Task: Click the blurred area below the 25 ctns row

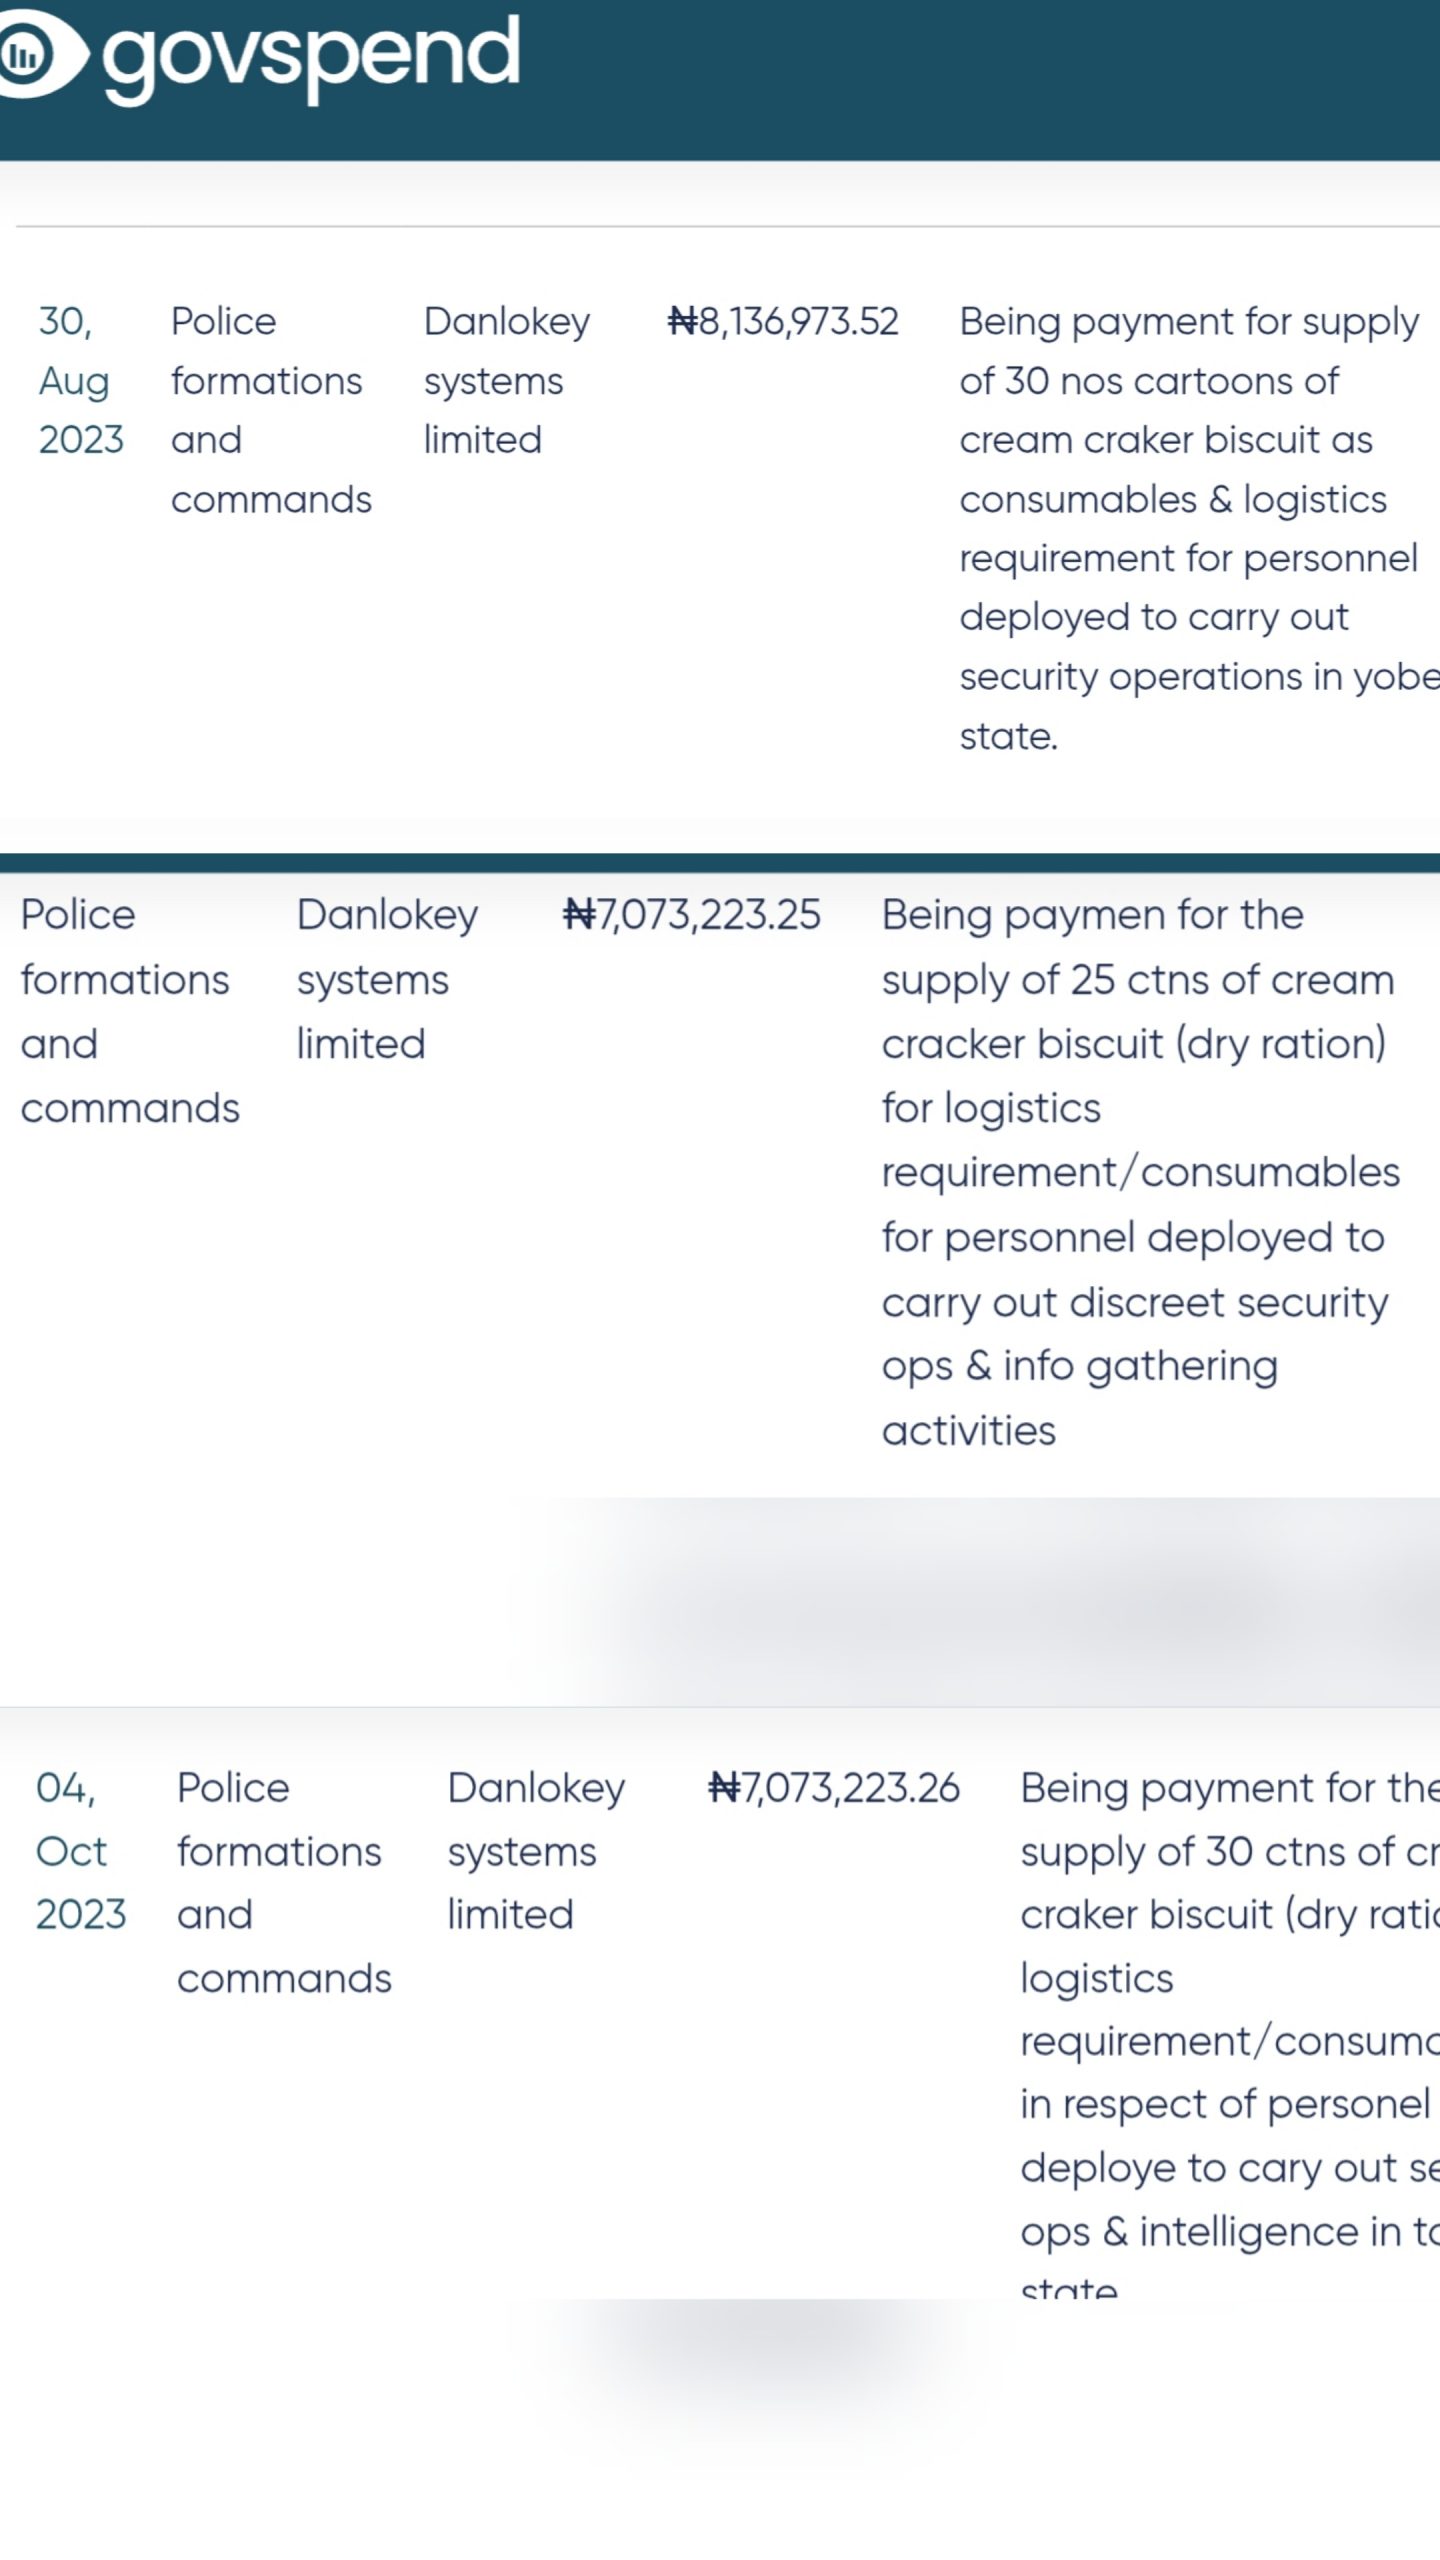Action: (x=1000, y=1600)
